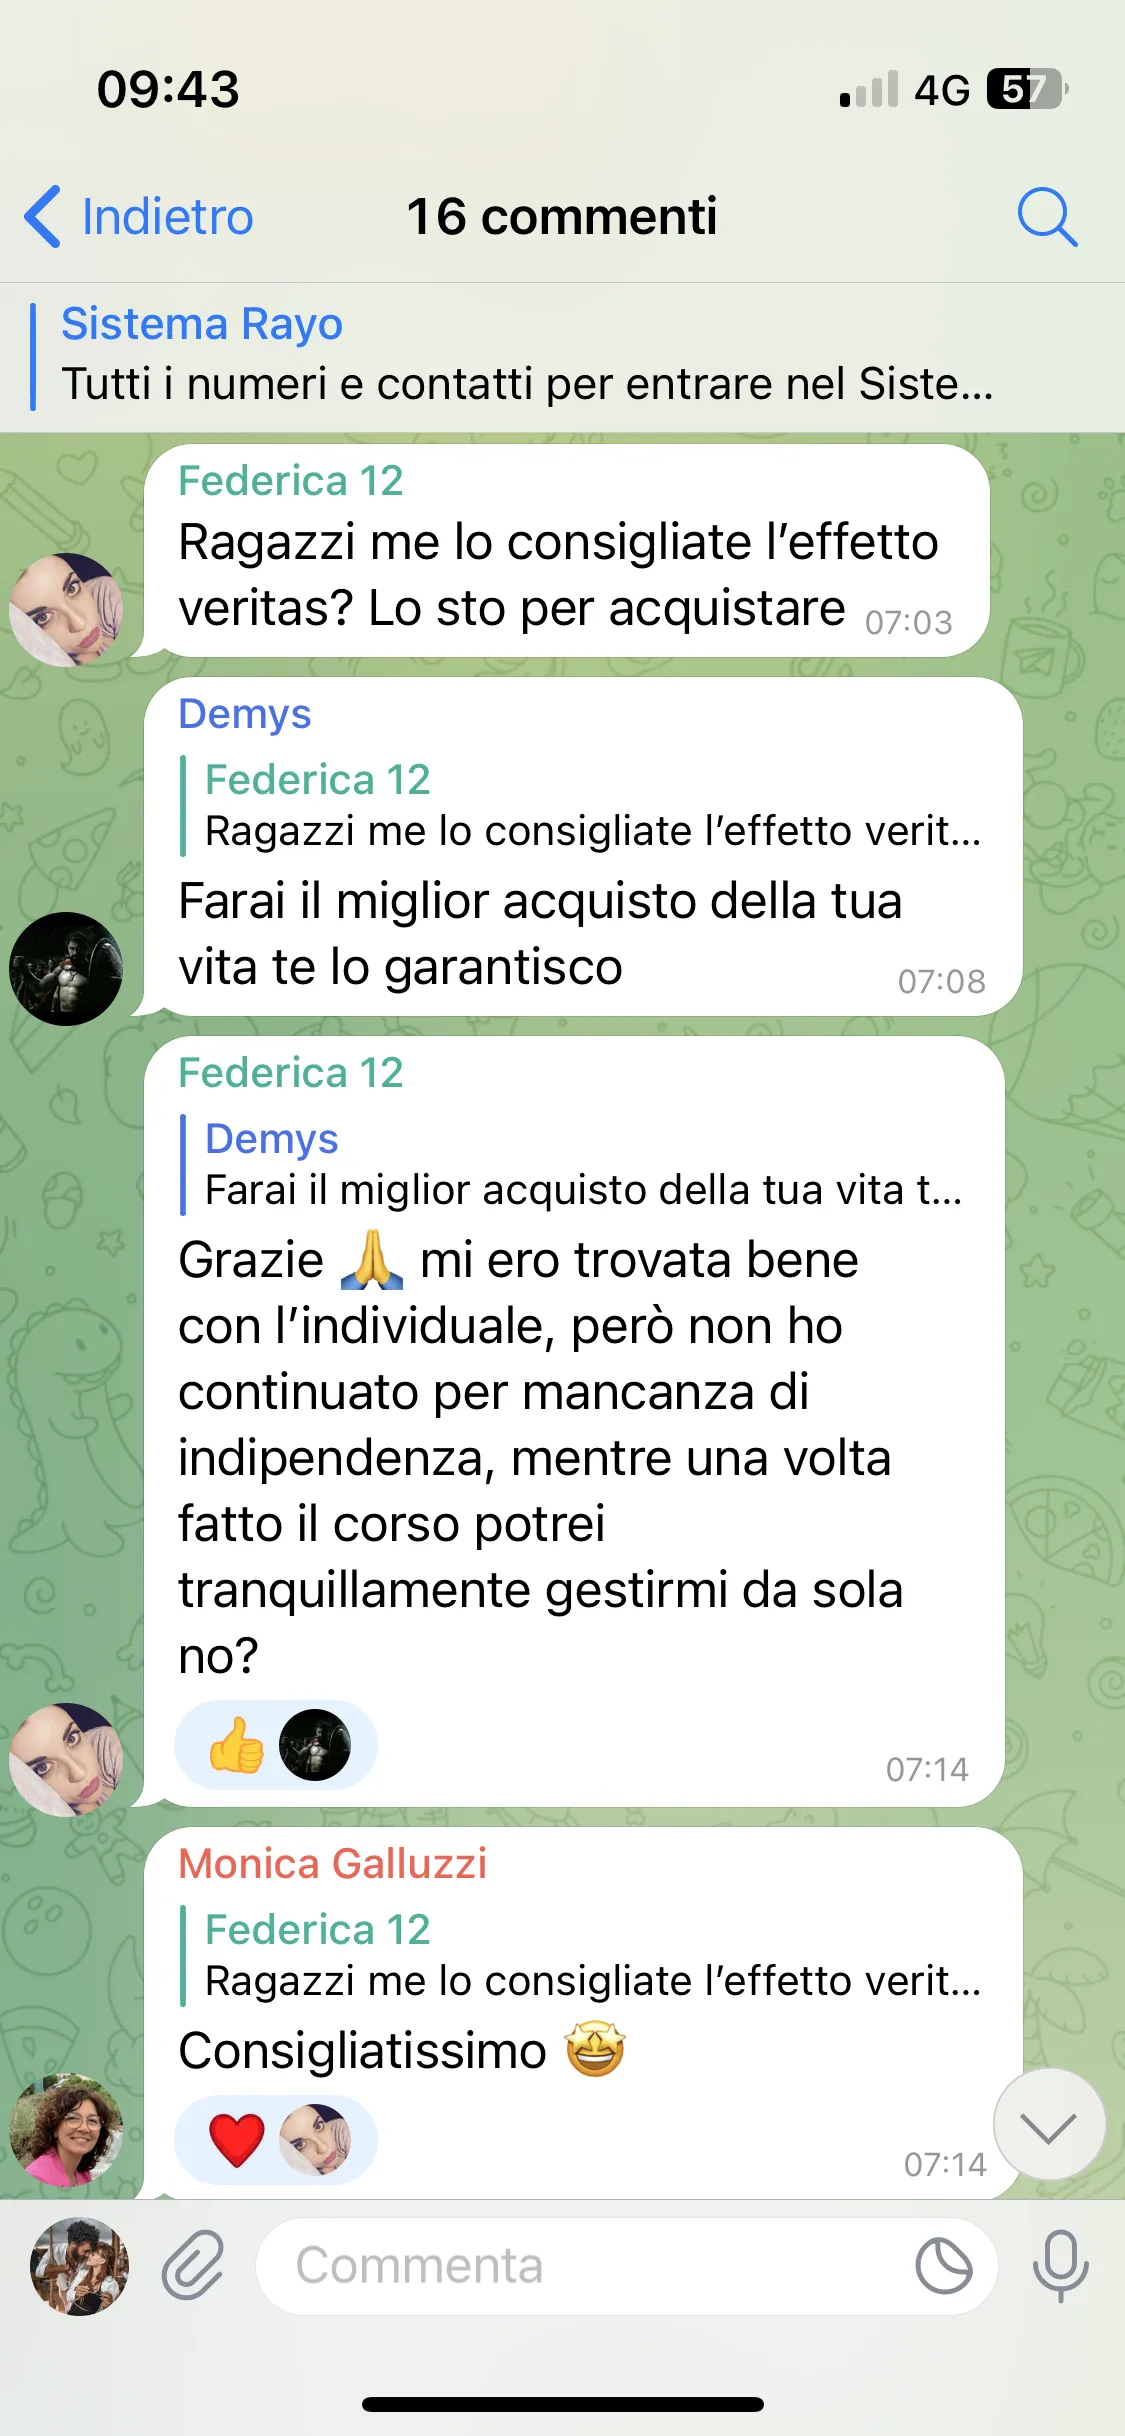Jump to latest comments with down chevron
1125x2436 pixels.
1049,2124
